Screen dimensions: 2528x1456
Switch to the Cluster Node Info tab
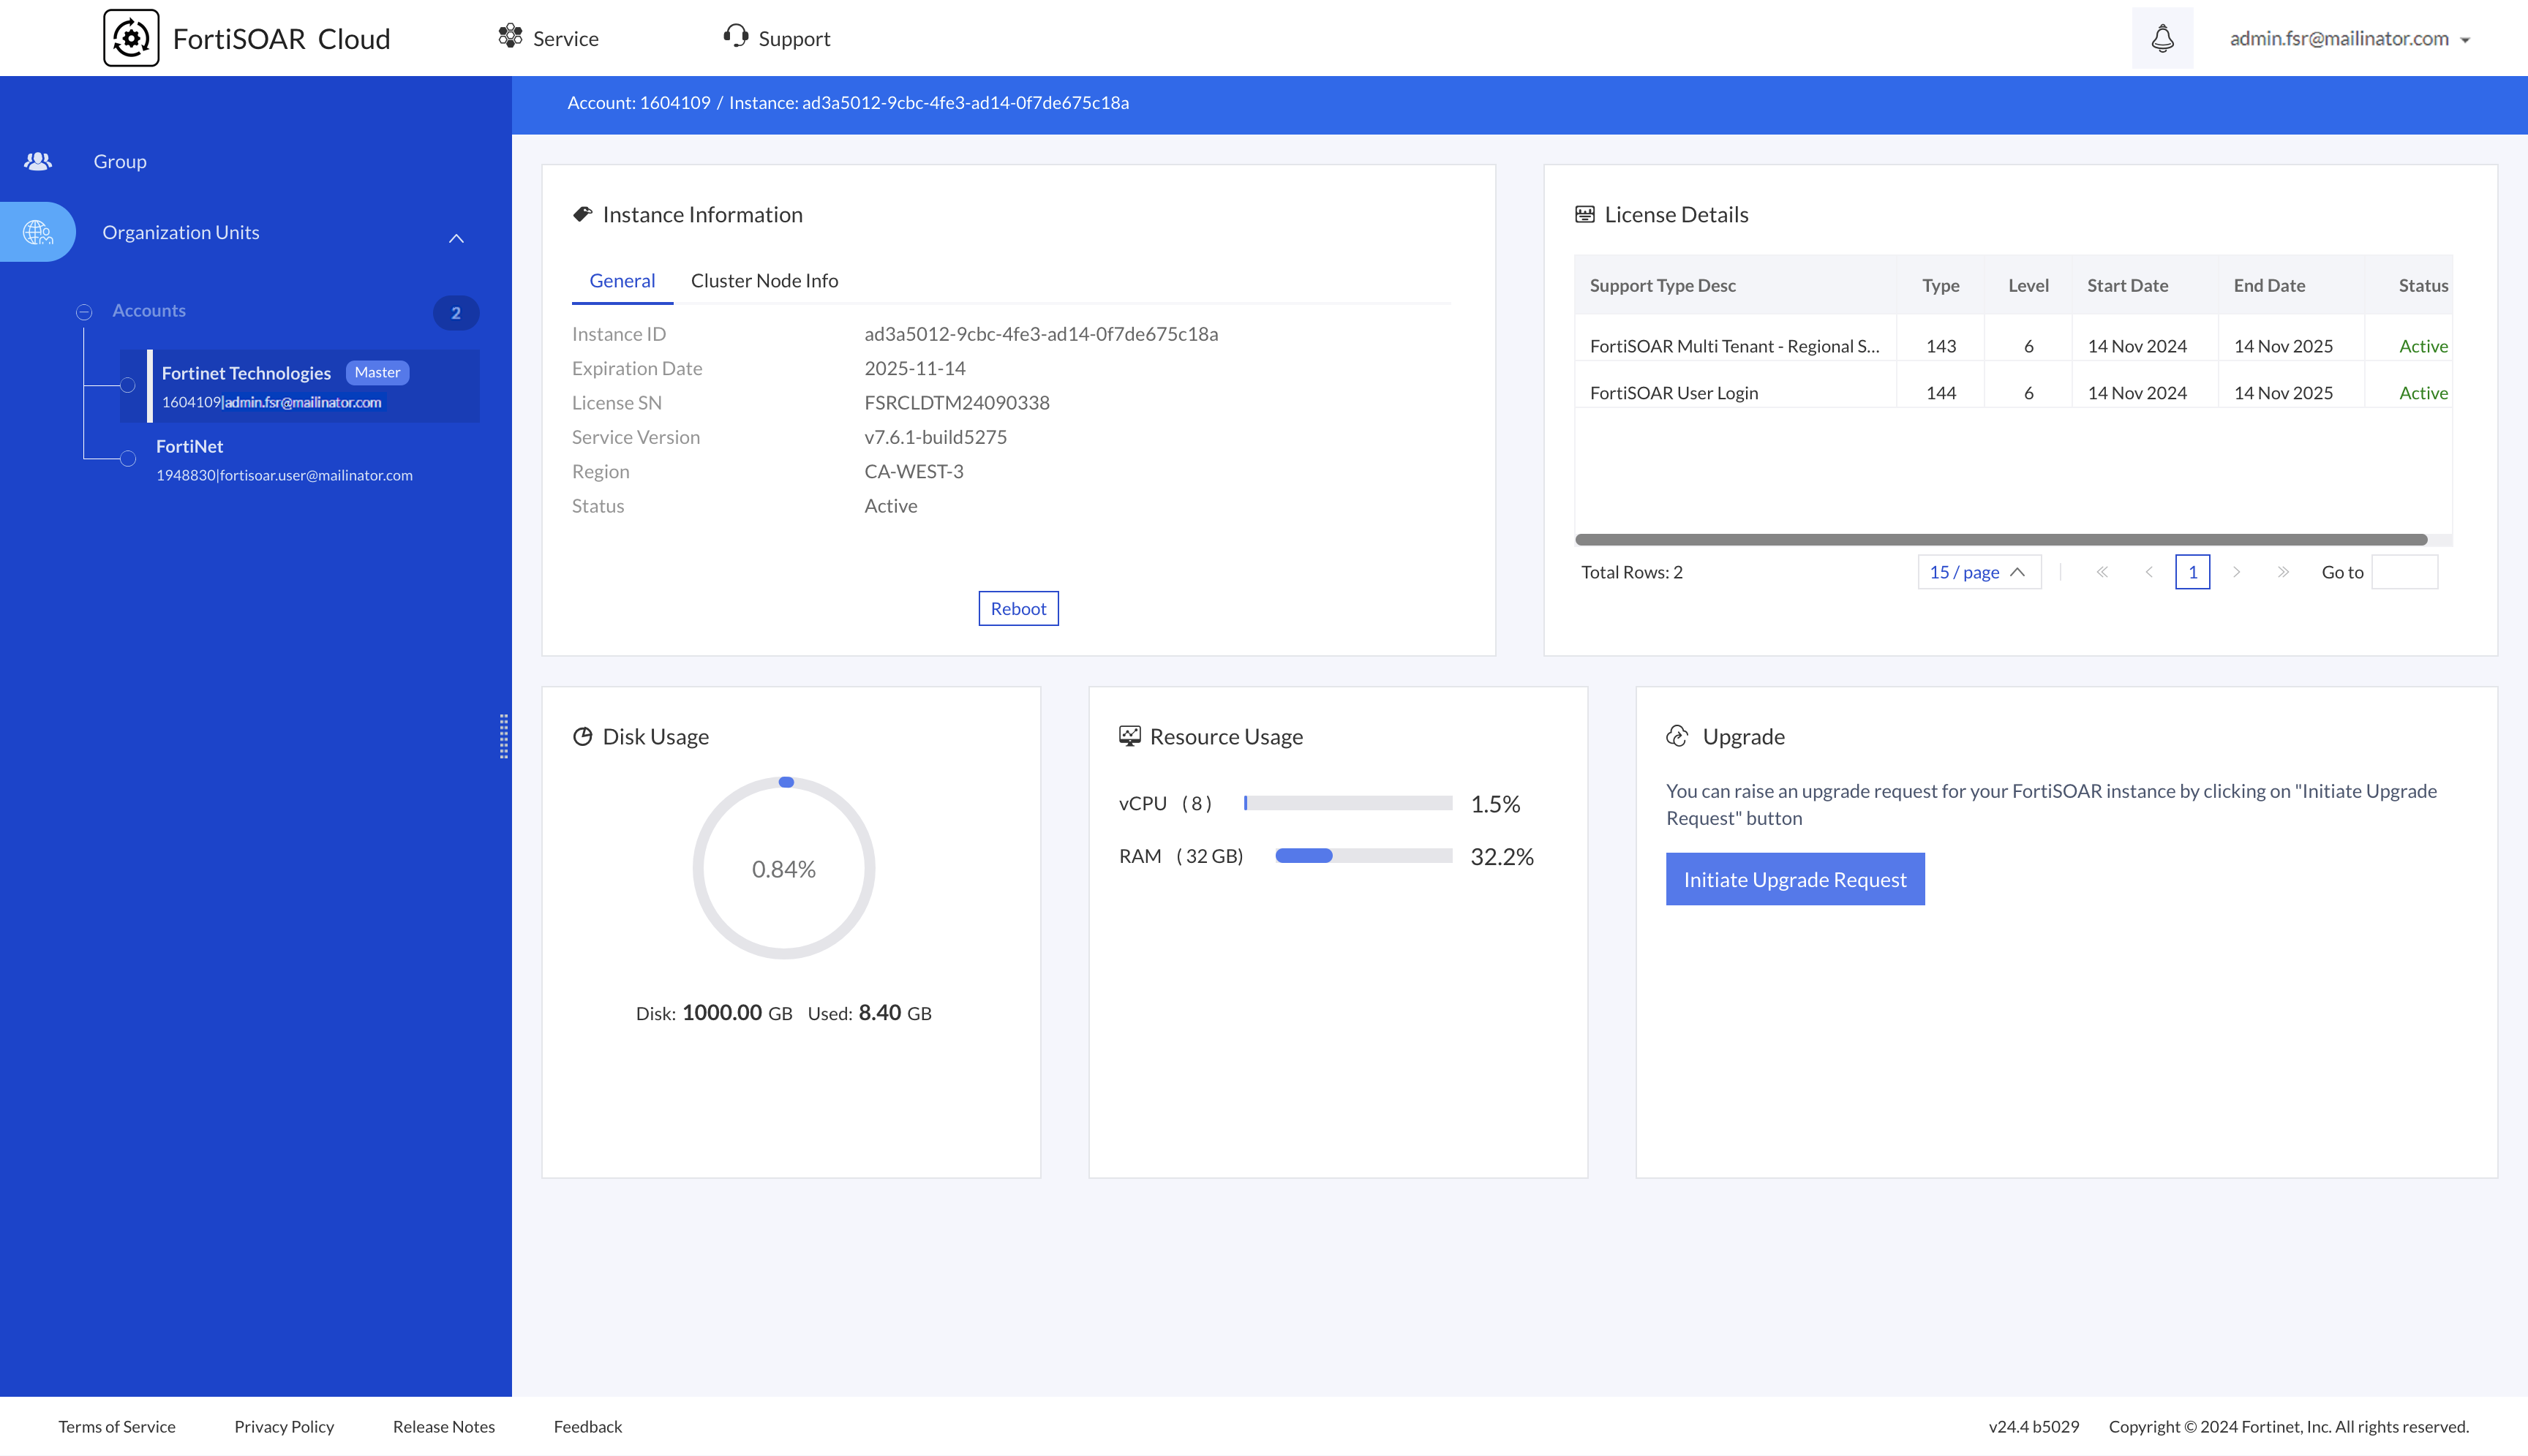pos(764,280)
